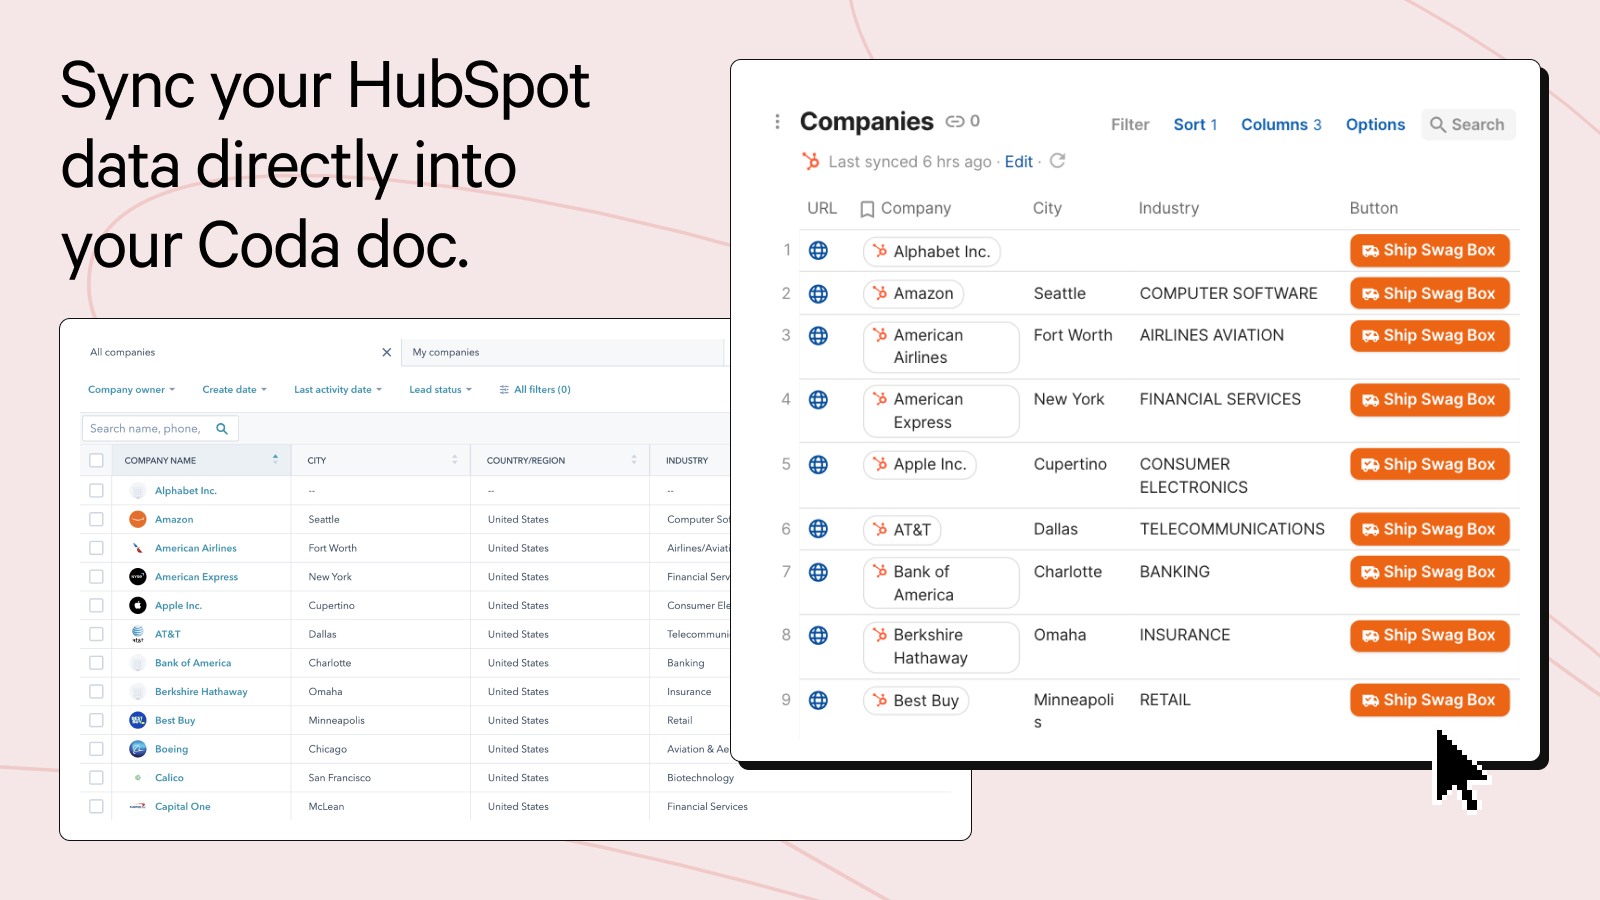Click the link count icon beside Companies title
1600x900 pixels.
coord(955,121)
